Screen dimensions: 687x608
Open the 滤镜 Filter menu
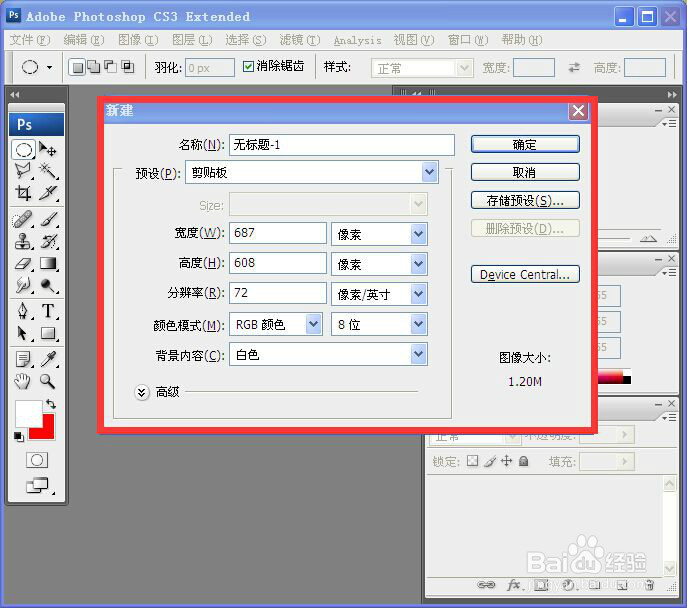[300, 40]
